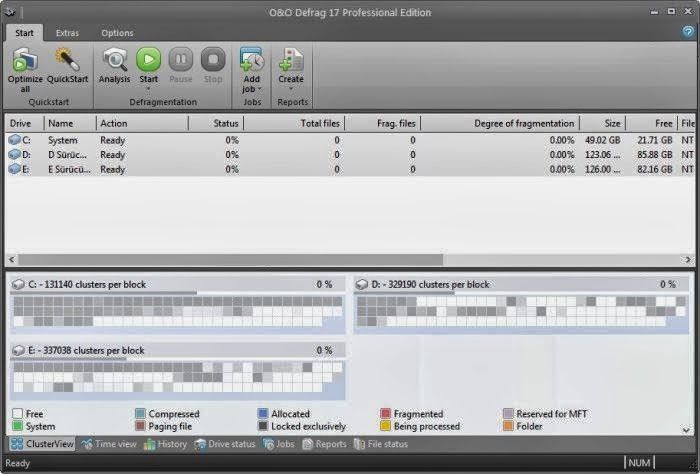
Task: Click '85.88 GB' free value
Action: [x=654, y=155]
